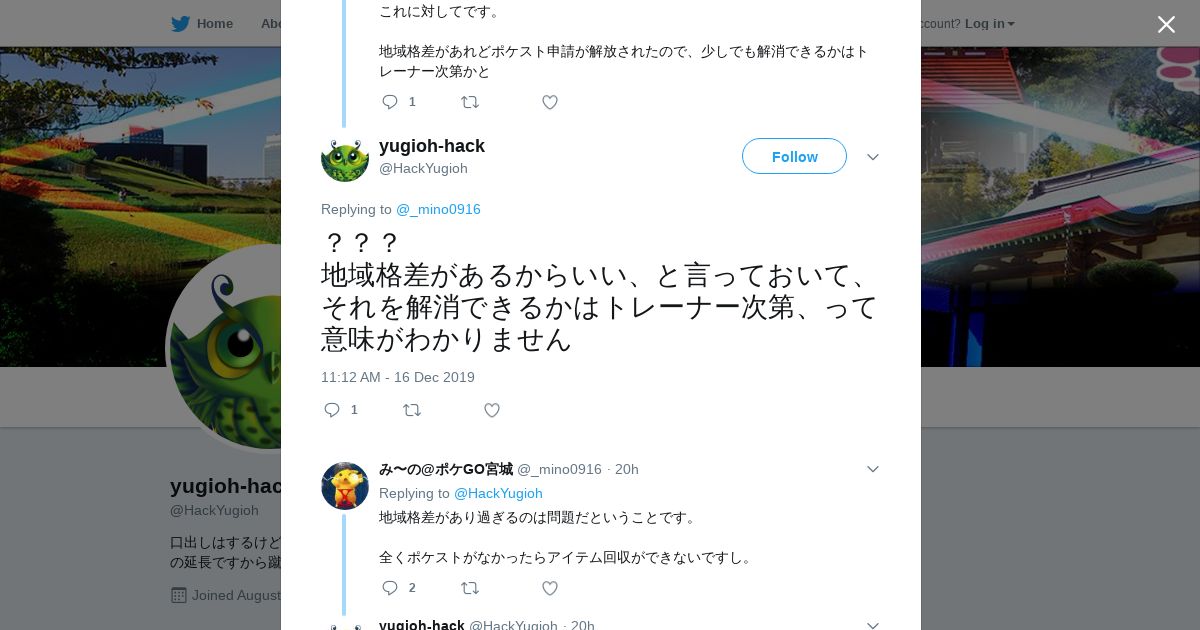Go to the Home tab
Image resolution: width=1200 pixels, height=630 pixels.
(x=202, y=23)
